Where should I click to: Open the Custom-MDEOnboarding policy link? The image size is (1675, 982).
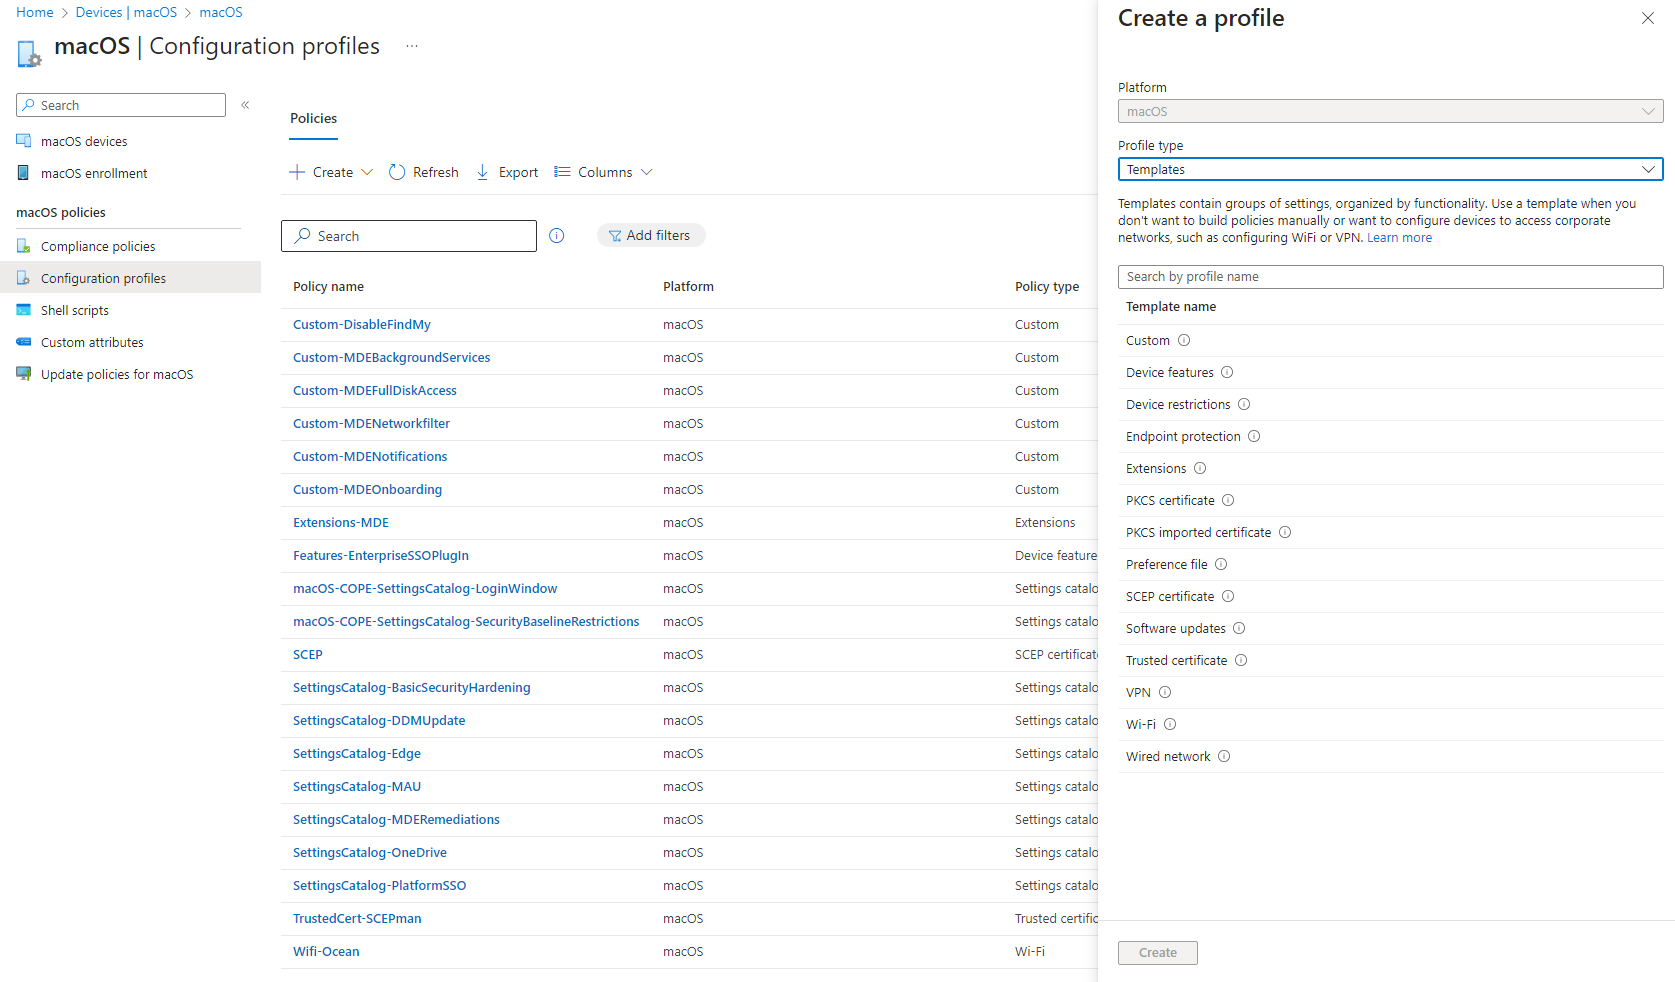367,489
